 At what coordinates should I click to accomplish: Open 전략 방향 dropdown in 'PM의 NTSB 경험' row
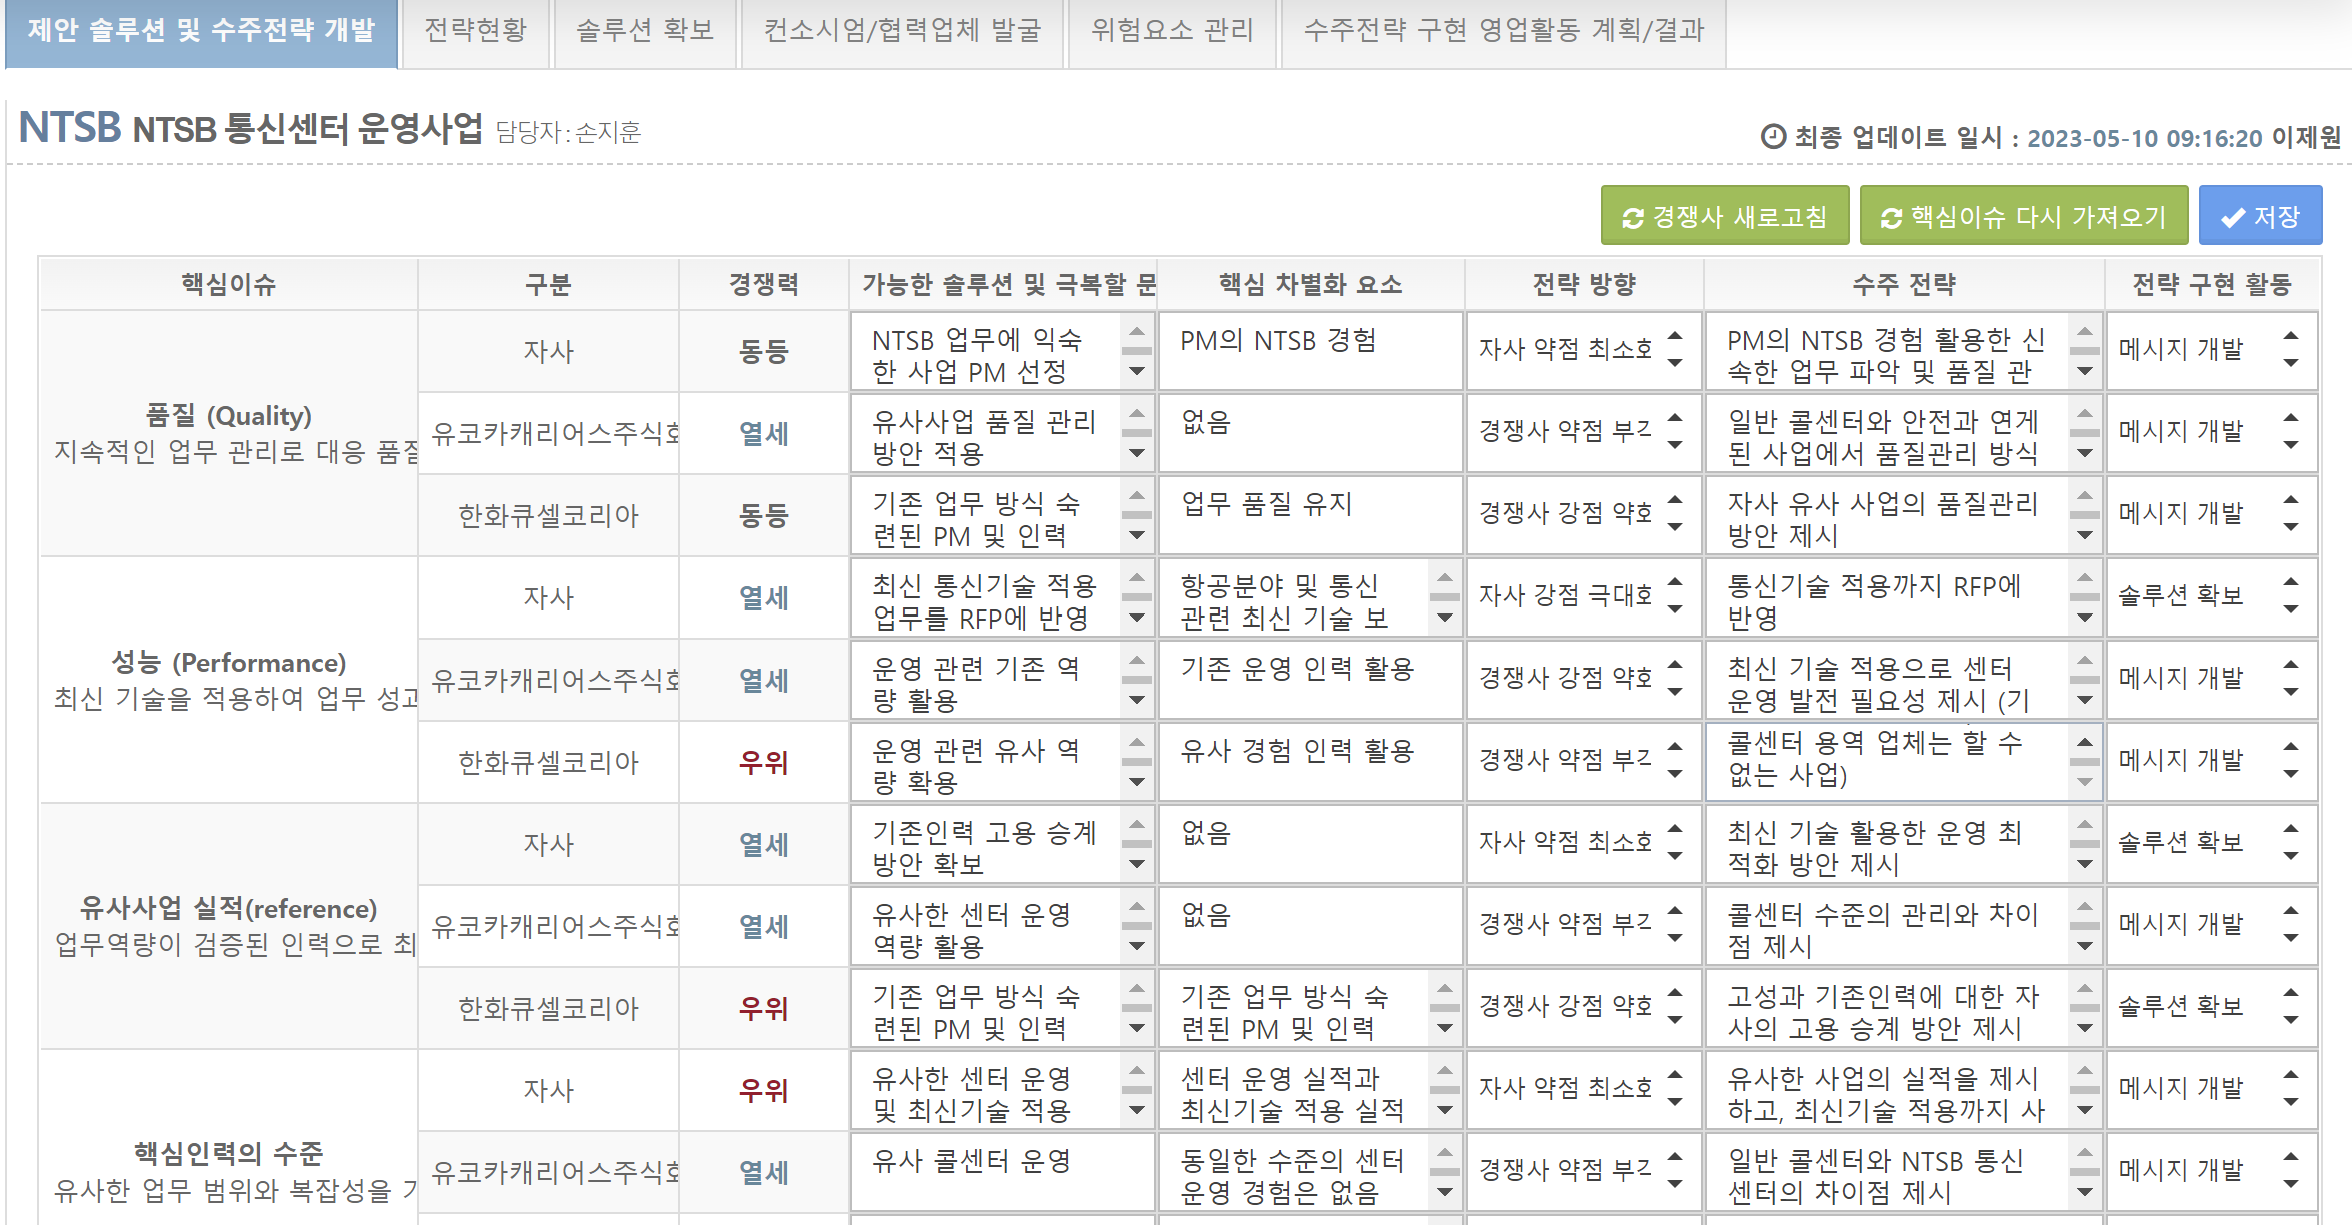[1584, 350]
